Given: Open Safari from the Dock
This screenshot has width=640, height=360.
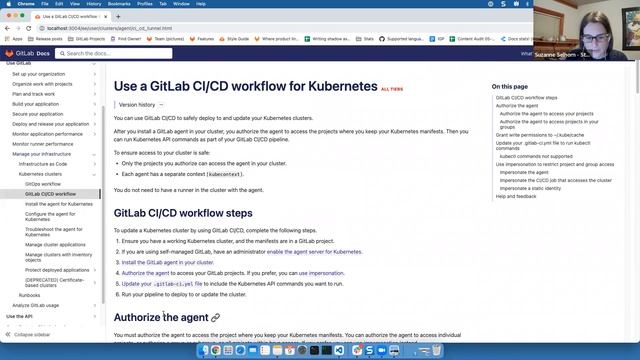Looking at the screenshot, I should [240, 350].
